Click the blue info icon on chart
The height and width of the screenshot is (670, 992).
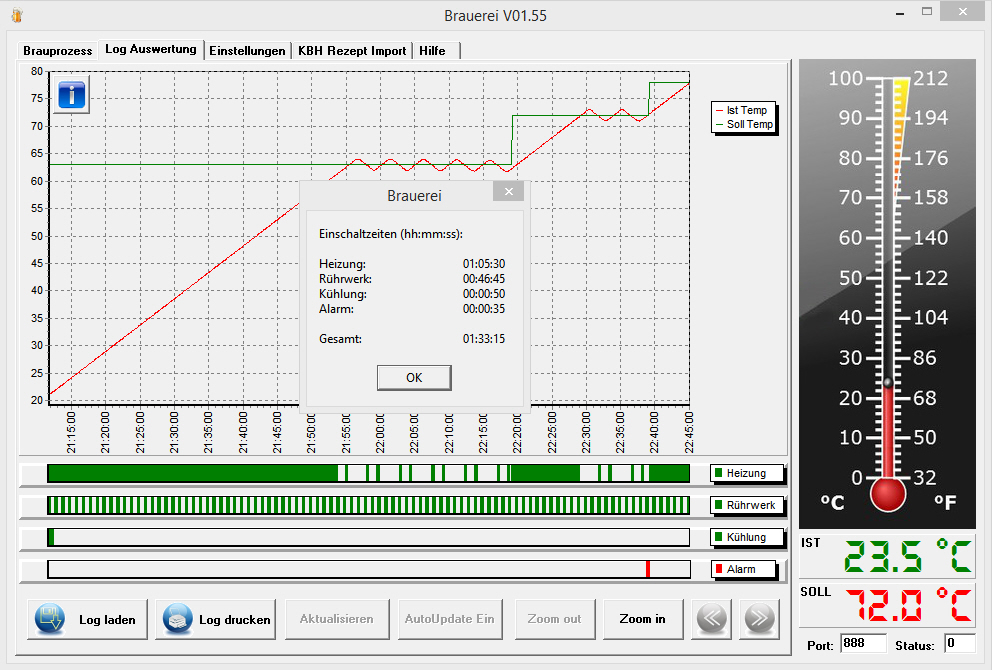point(73,95)
